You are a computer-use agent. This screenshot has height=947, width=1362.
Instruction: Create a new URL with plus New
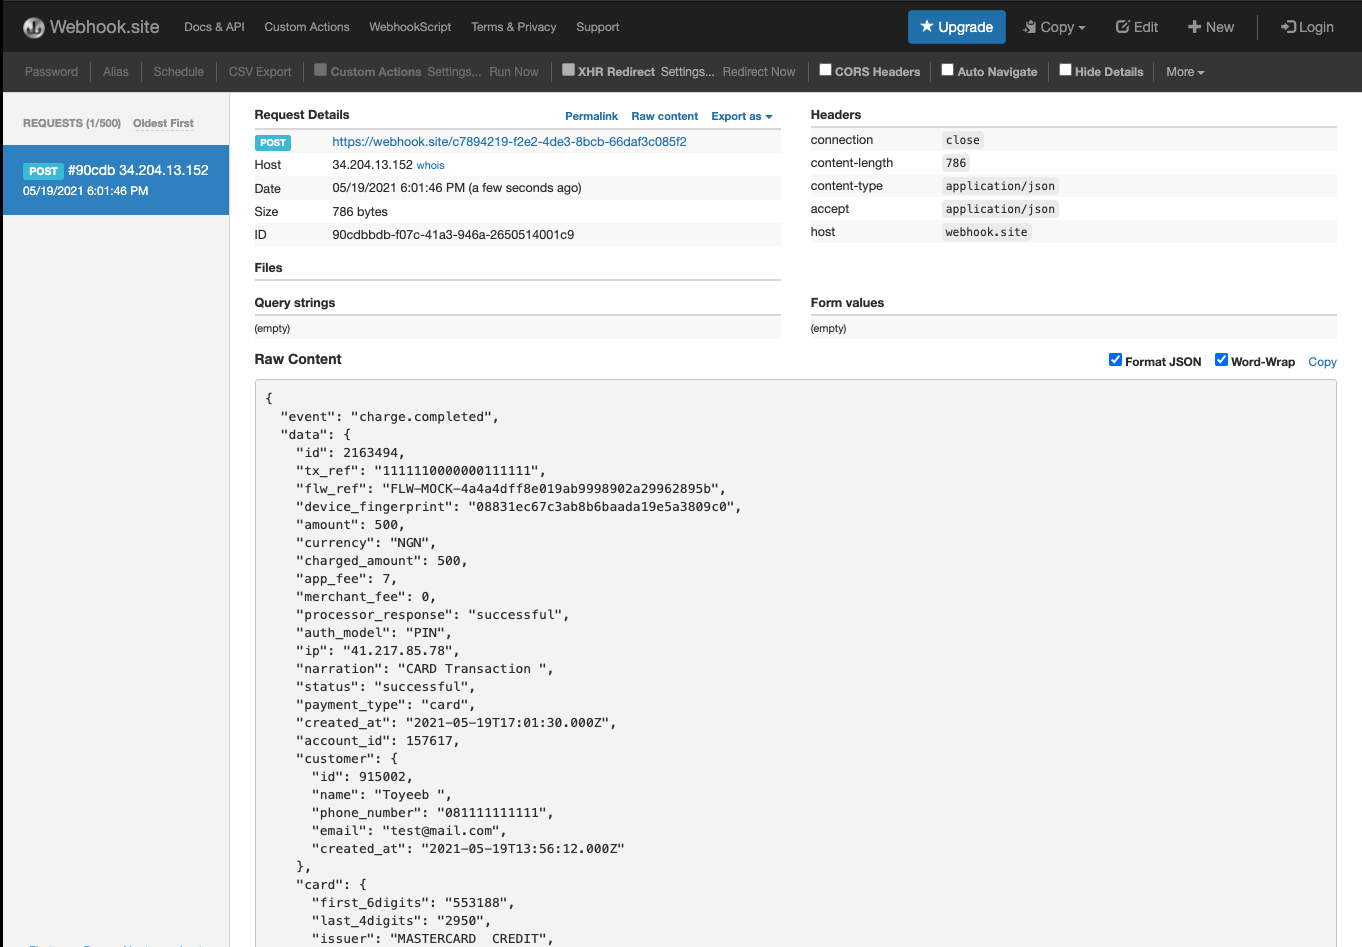pos(1211,27)
